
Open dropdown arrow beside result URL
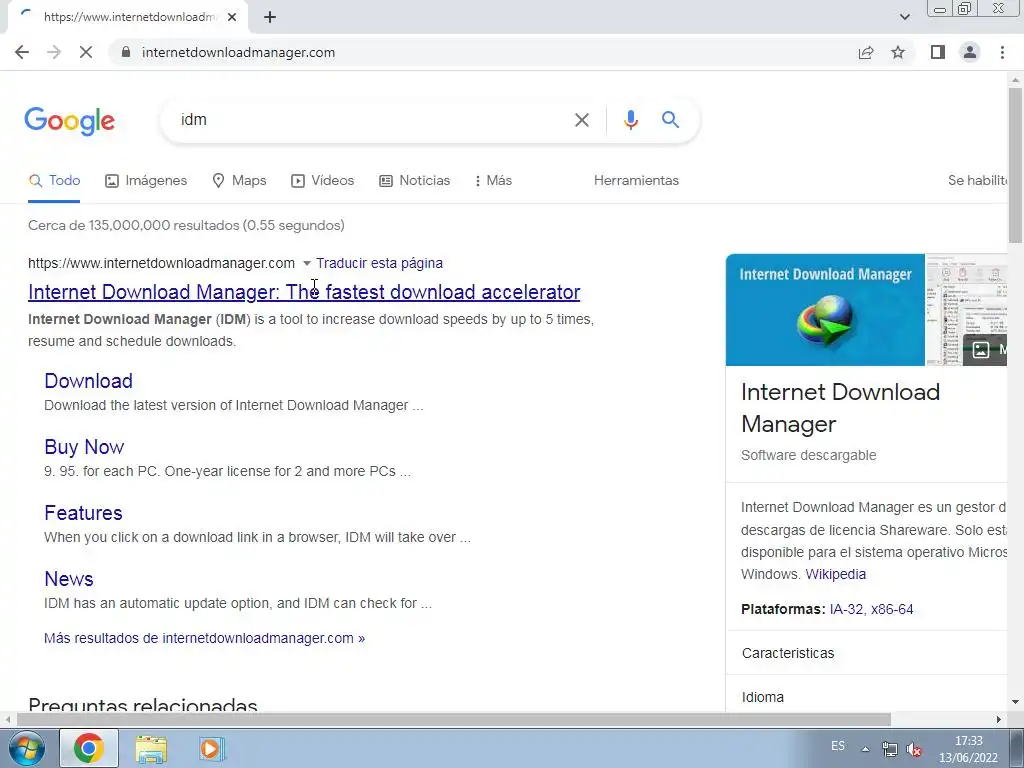click(306, 263)
